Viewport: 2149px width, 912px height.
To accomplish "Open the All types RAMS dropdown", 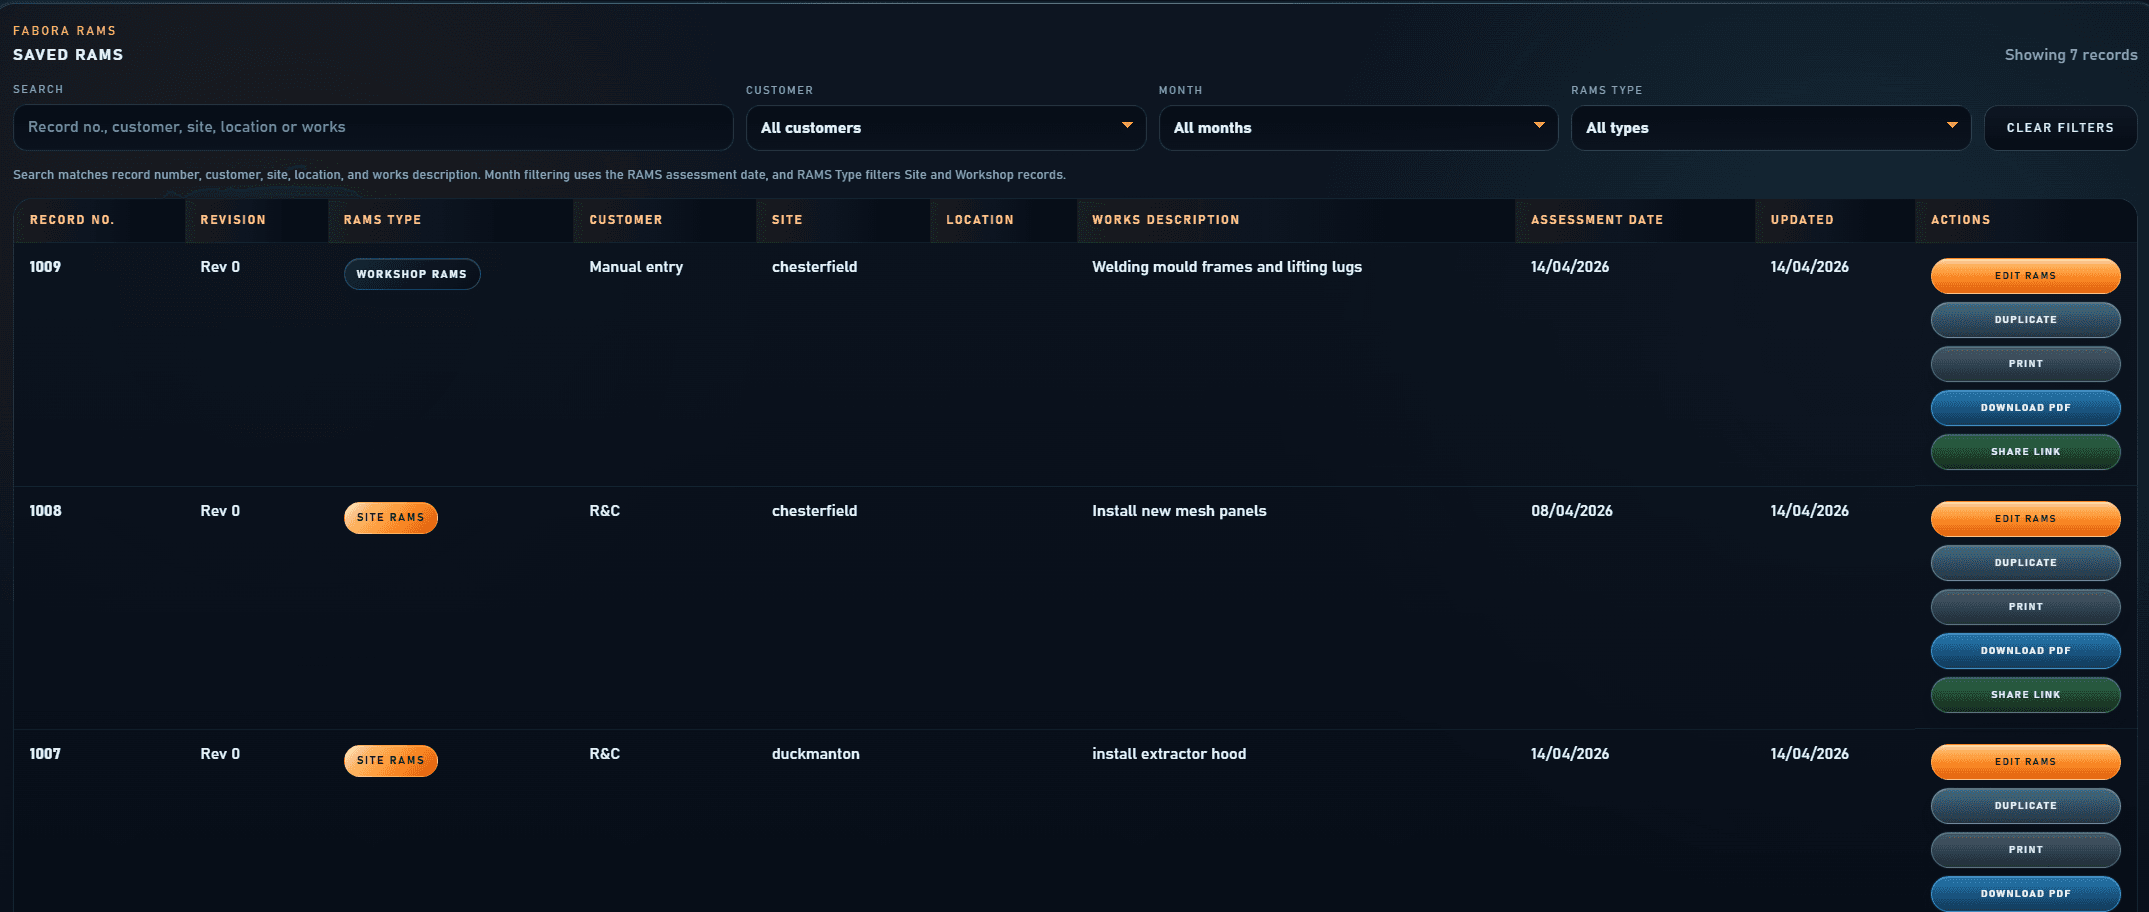I will point(1771,128).
